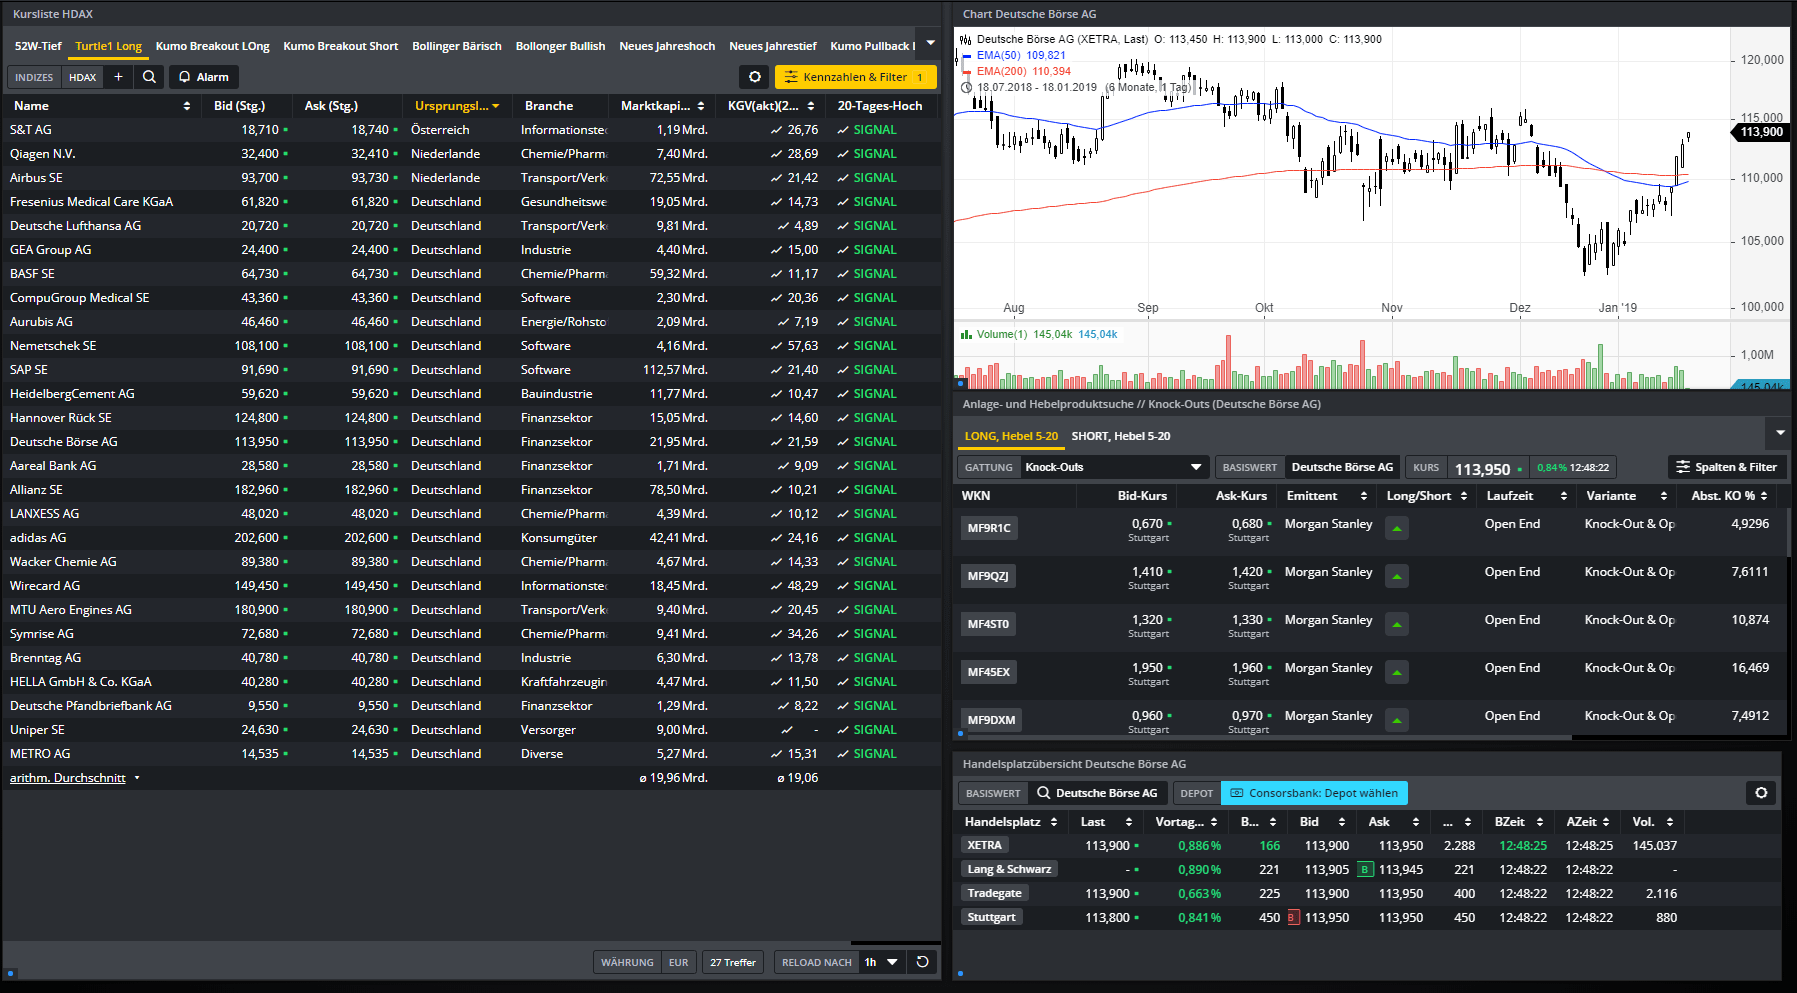Click signal icon for Allianz SE row

[x=843, y=490]
